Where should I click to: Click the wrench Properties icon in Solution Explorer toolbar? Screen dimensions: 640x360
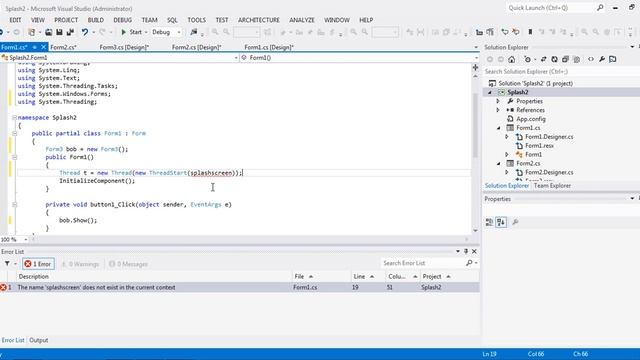pyautogui.click(x=602, y=59)
